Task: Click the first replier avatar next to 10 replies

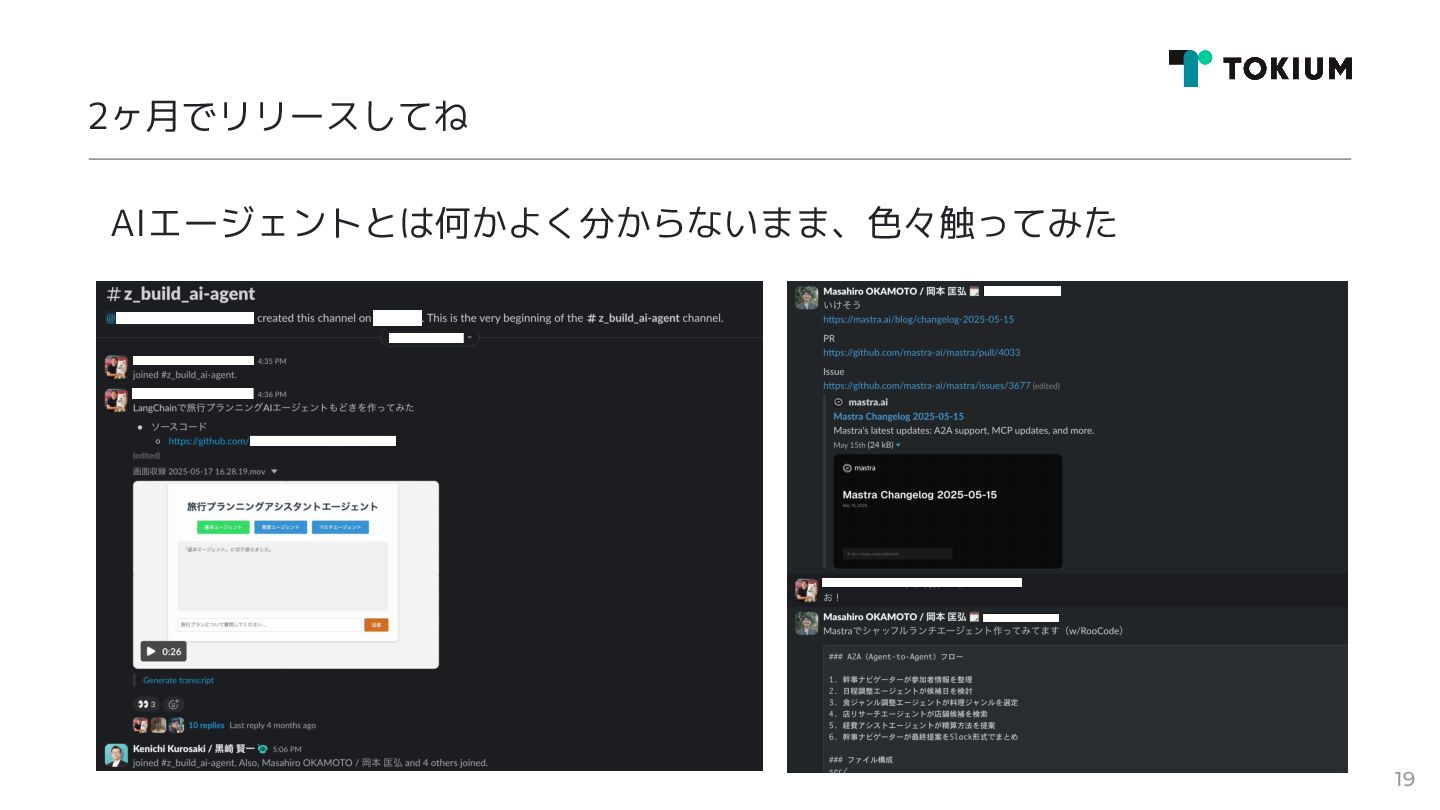Action: [x=140, y=725]
